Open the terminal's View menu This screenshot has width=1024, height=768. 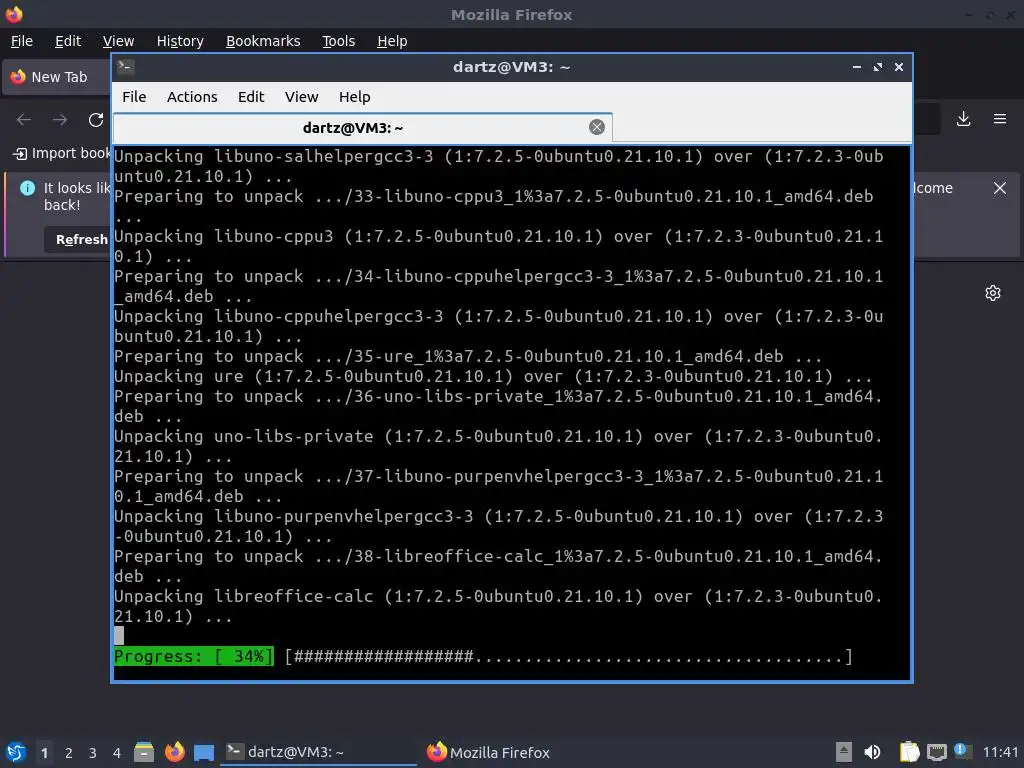pyautogui.click(x=301, y=97)
